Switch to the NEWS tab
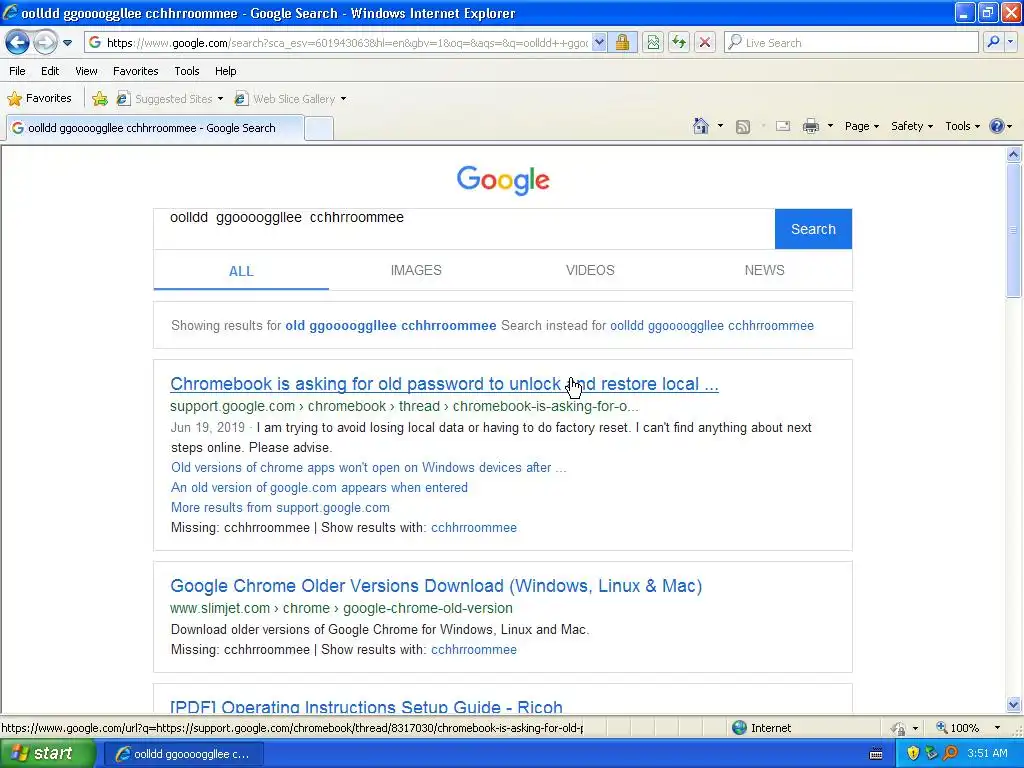This screenshot has height=768, width=1024. (x=765, y=270)
